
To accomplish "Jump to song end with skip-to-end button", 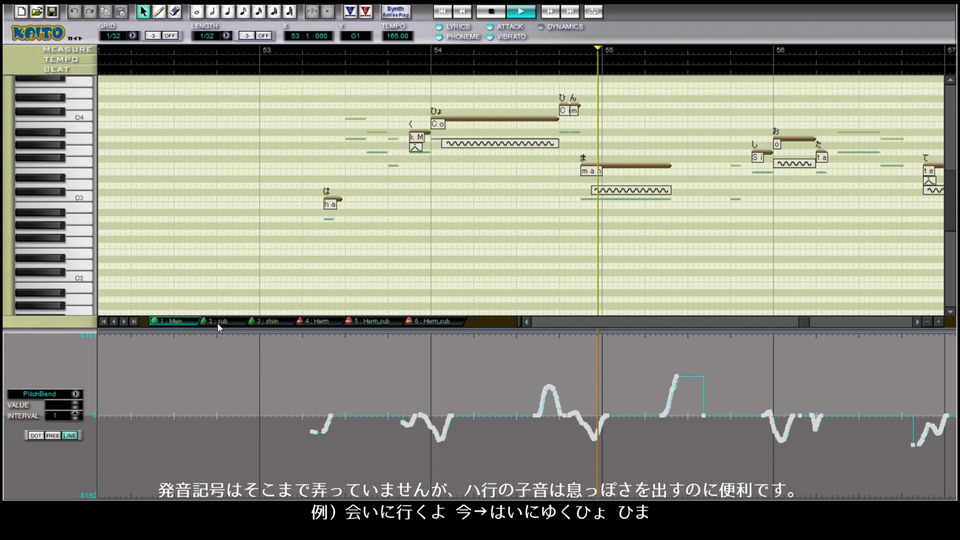I will (569, 12).
